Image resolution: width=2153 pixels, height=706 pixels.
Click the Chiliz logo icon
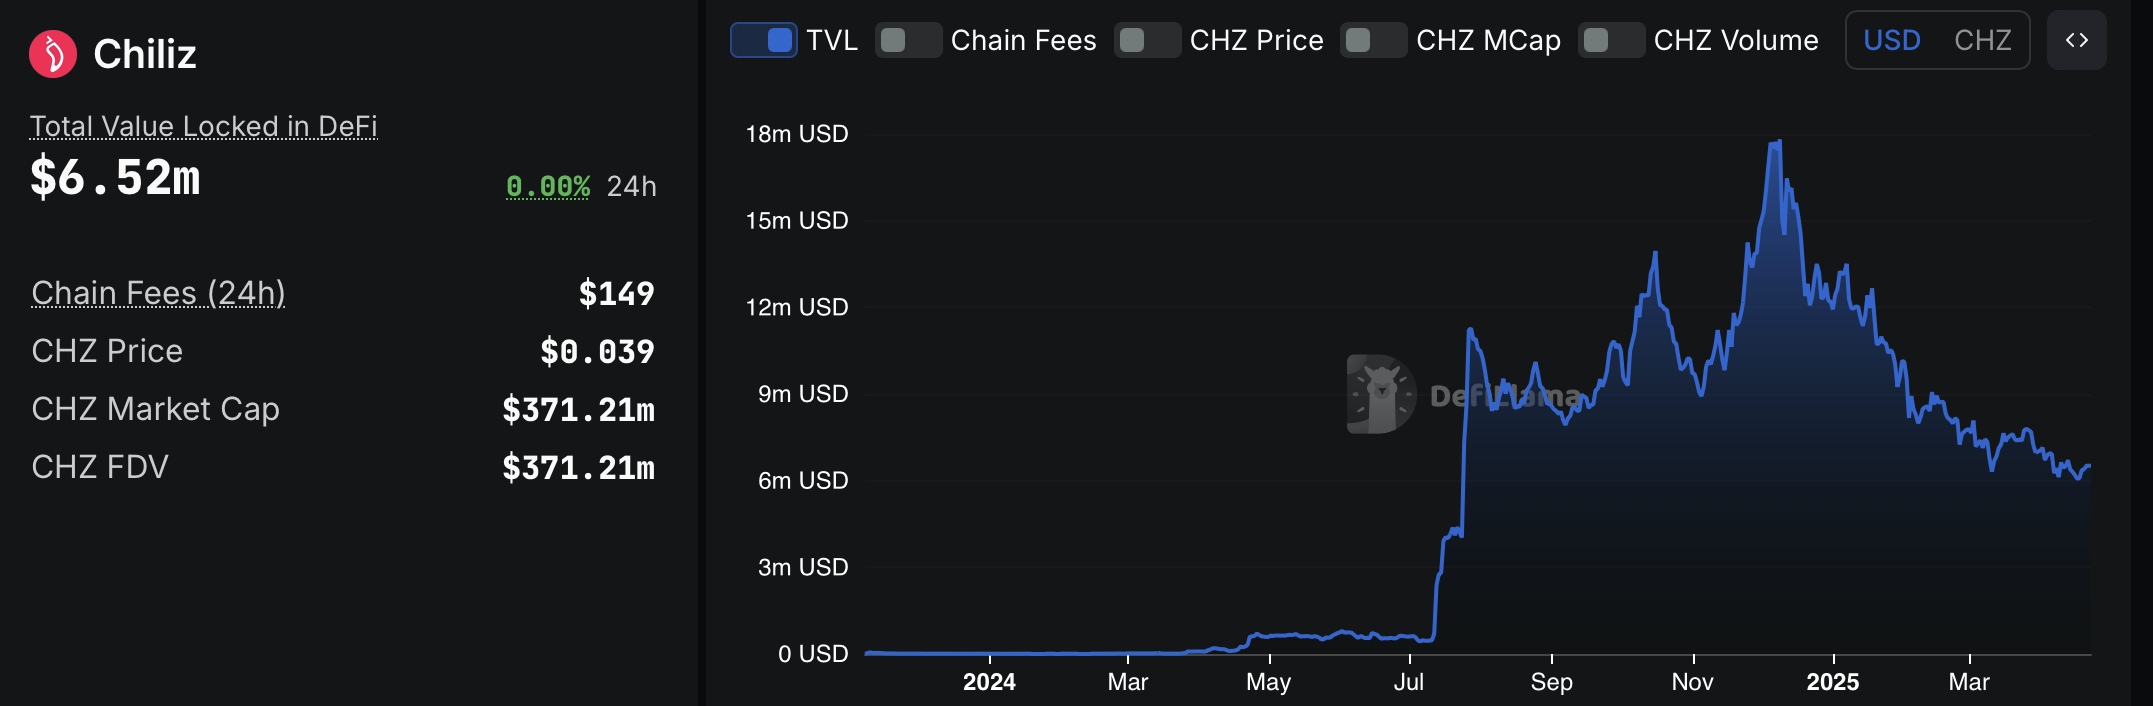pyautogui.click(x=53, y=54)
